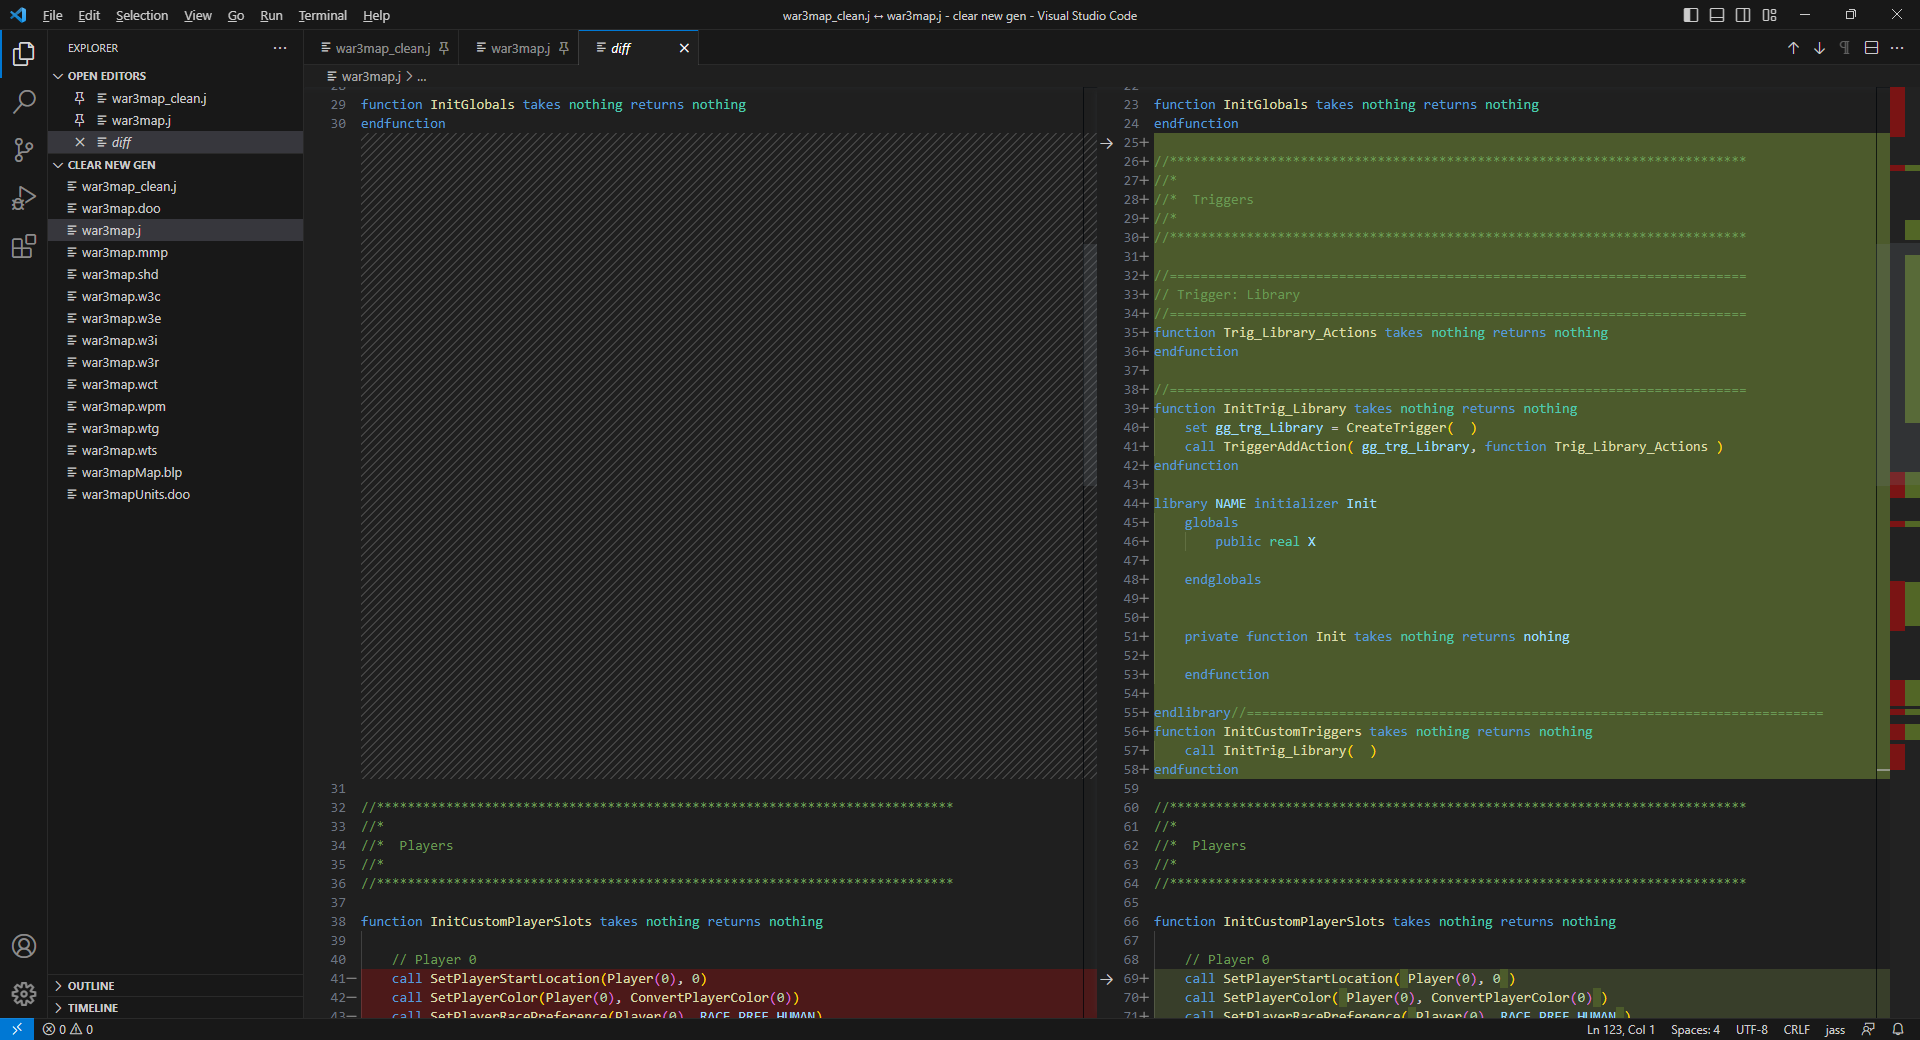Open the View menu
Screen dimensions: 1920x1040
point(198,15)
